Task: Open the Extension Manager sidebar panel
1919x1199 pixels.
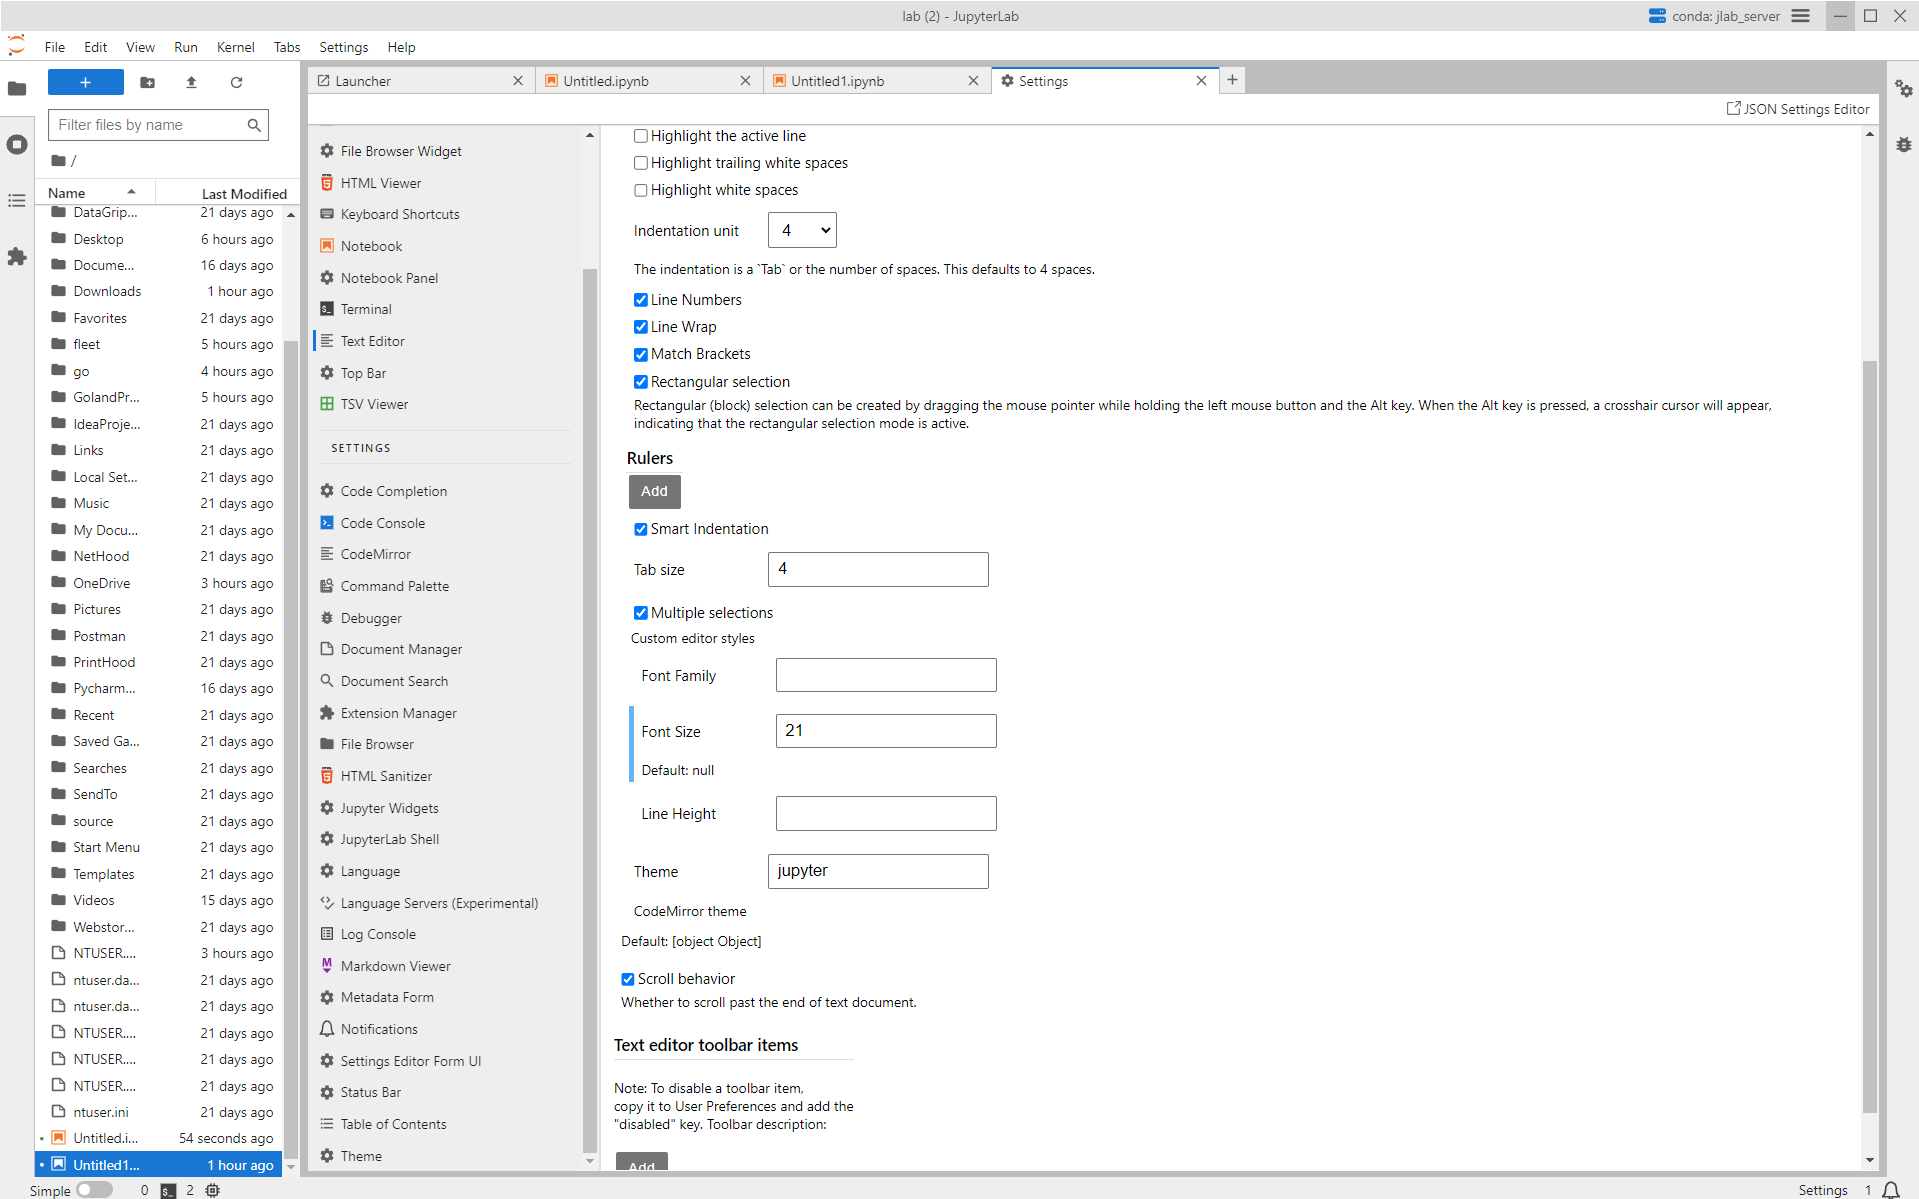Action: 17,257
